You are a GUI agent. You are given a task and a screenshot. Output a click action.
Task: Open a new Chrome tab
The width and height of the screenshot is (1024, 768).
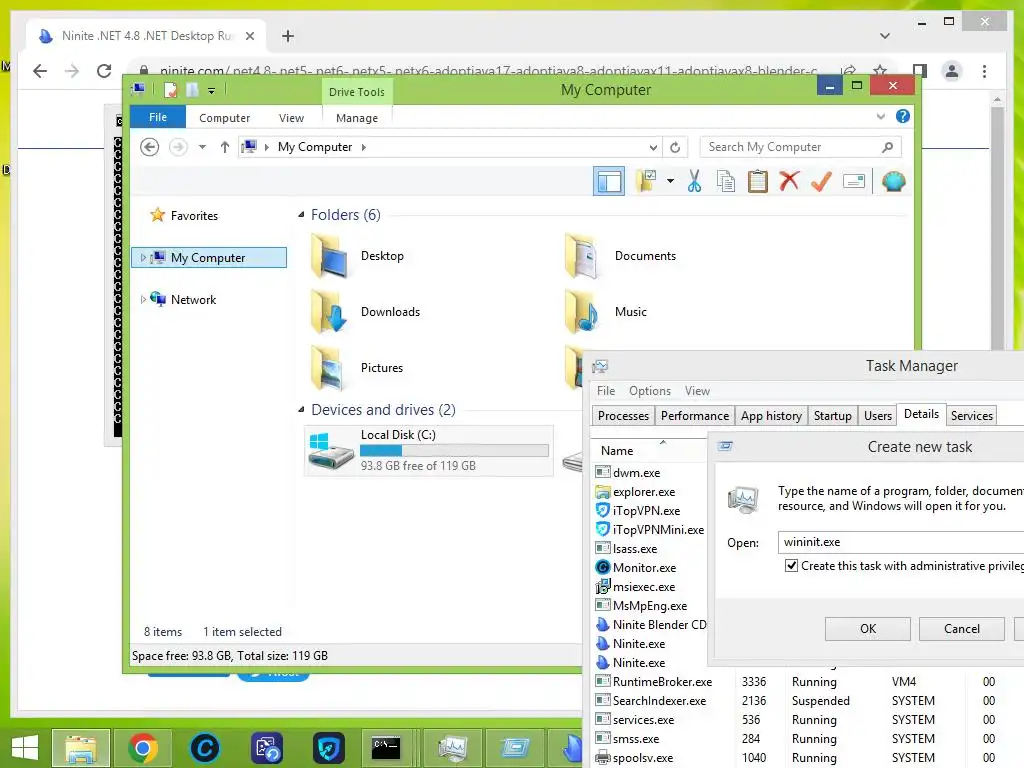(287, 36)
